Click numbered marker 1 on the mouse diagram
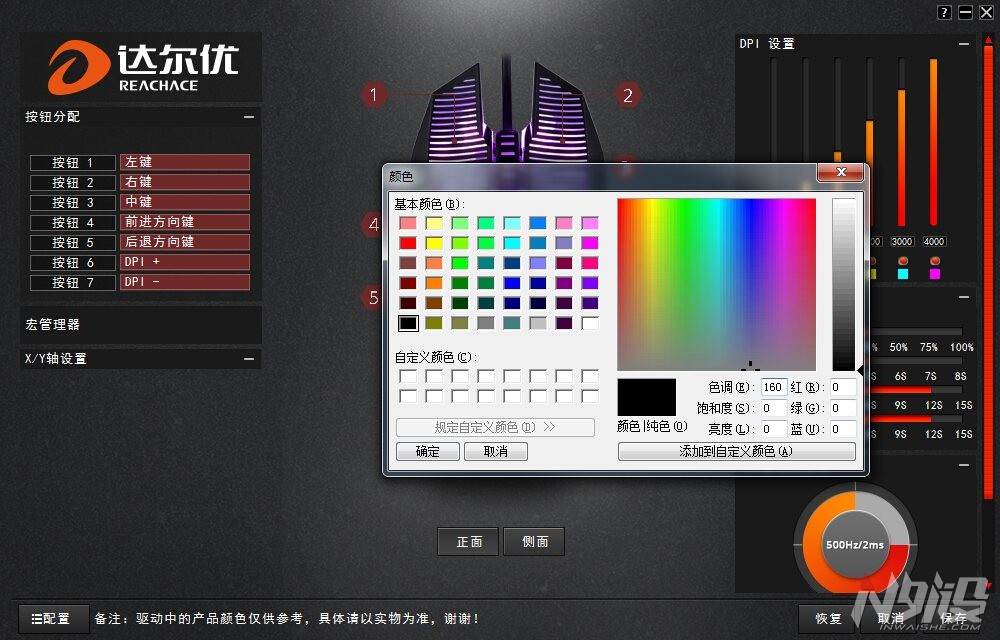 (x=374, y=95)
